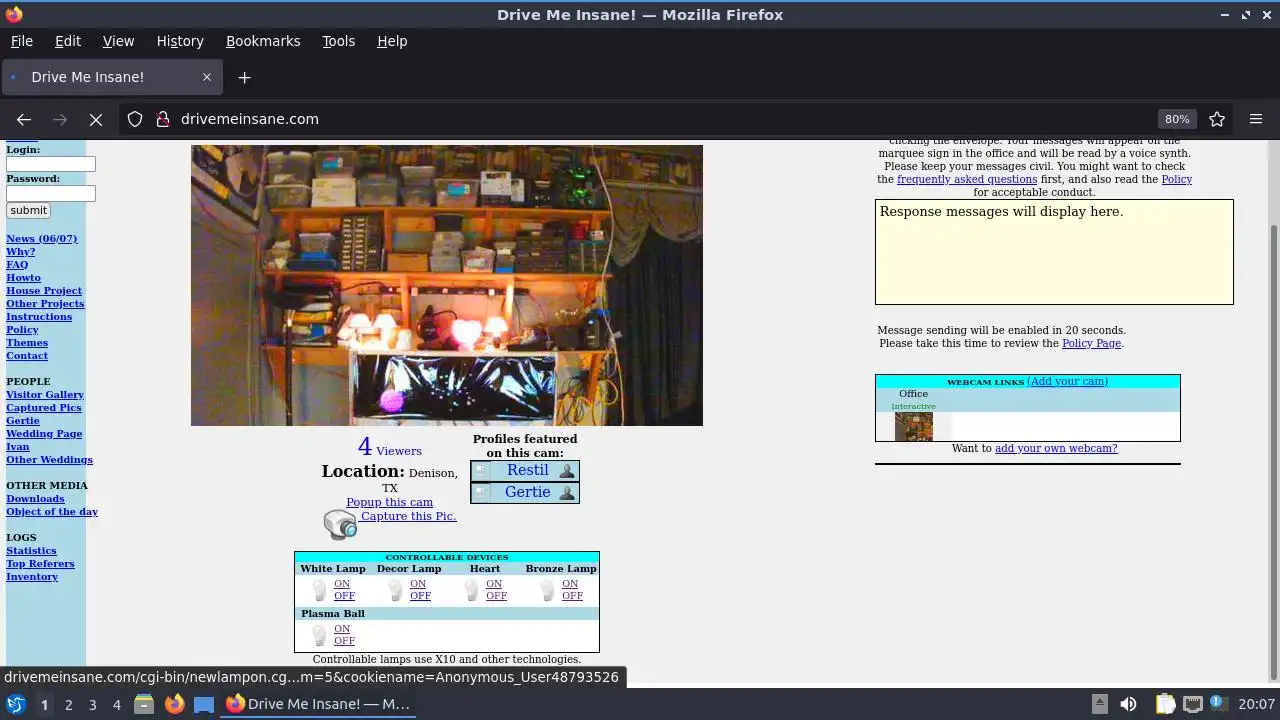Open the clipboard icon in system tray

pyautogui.click(x=1165, y=704)
